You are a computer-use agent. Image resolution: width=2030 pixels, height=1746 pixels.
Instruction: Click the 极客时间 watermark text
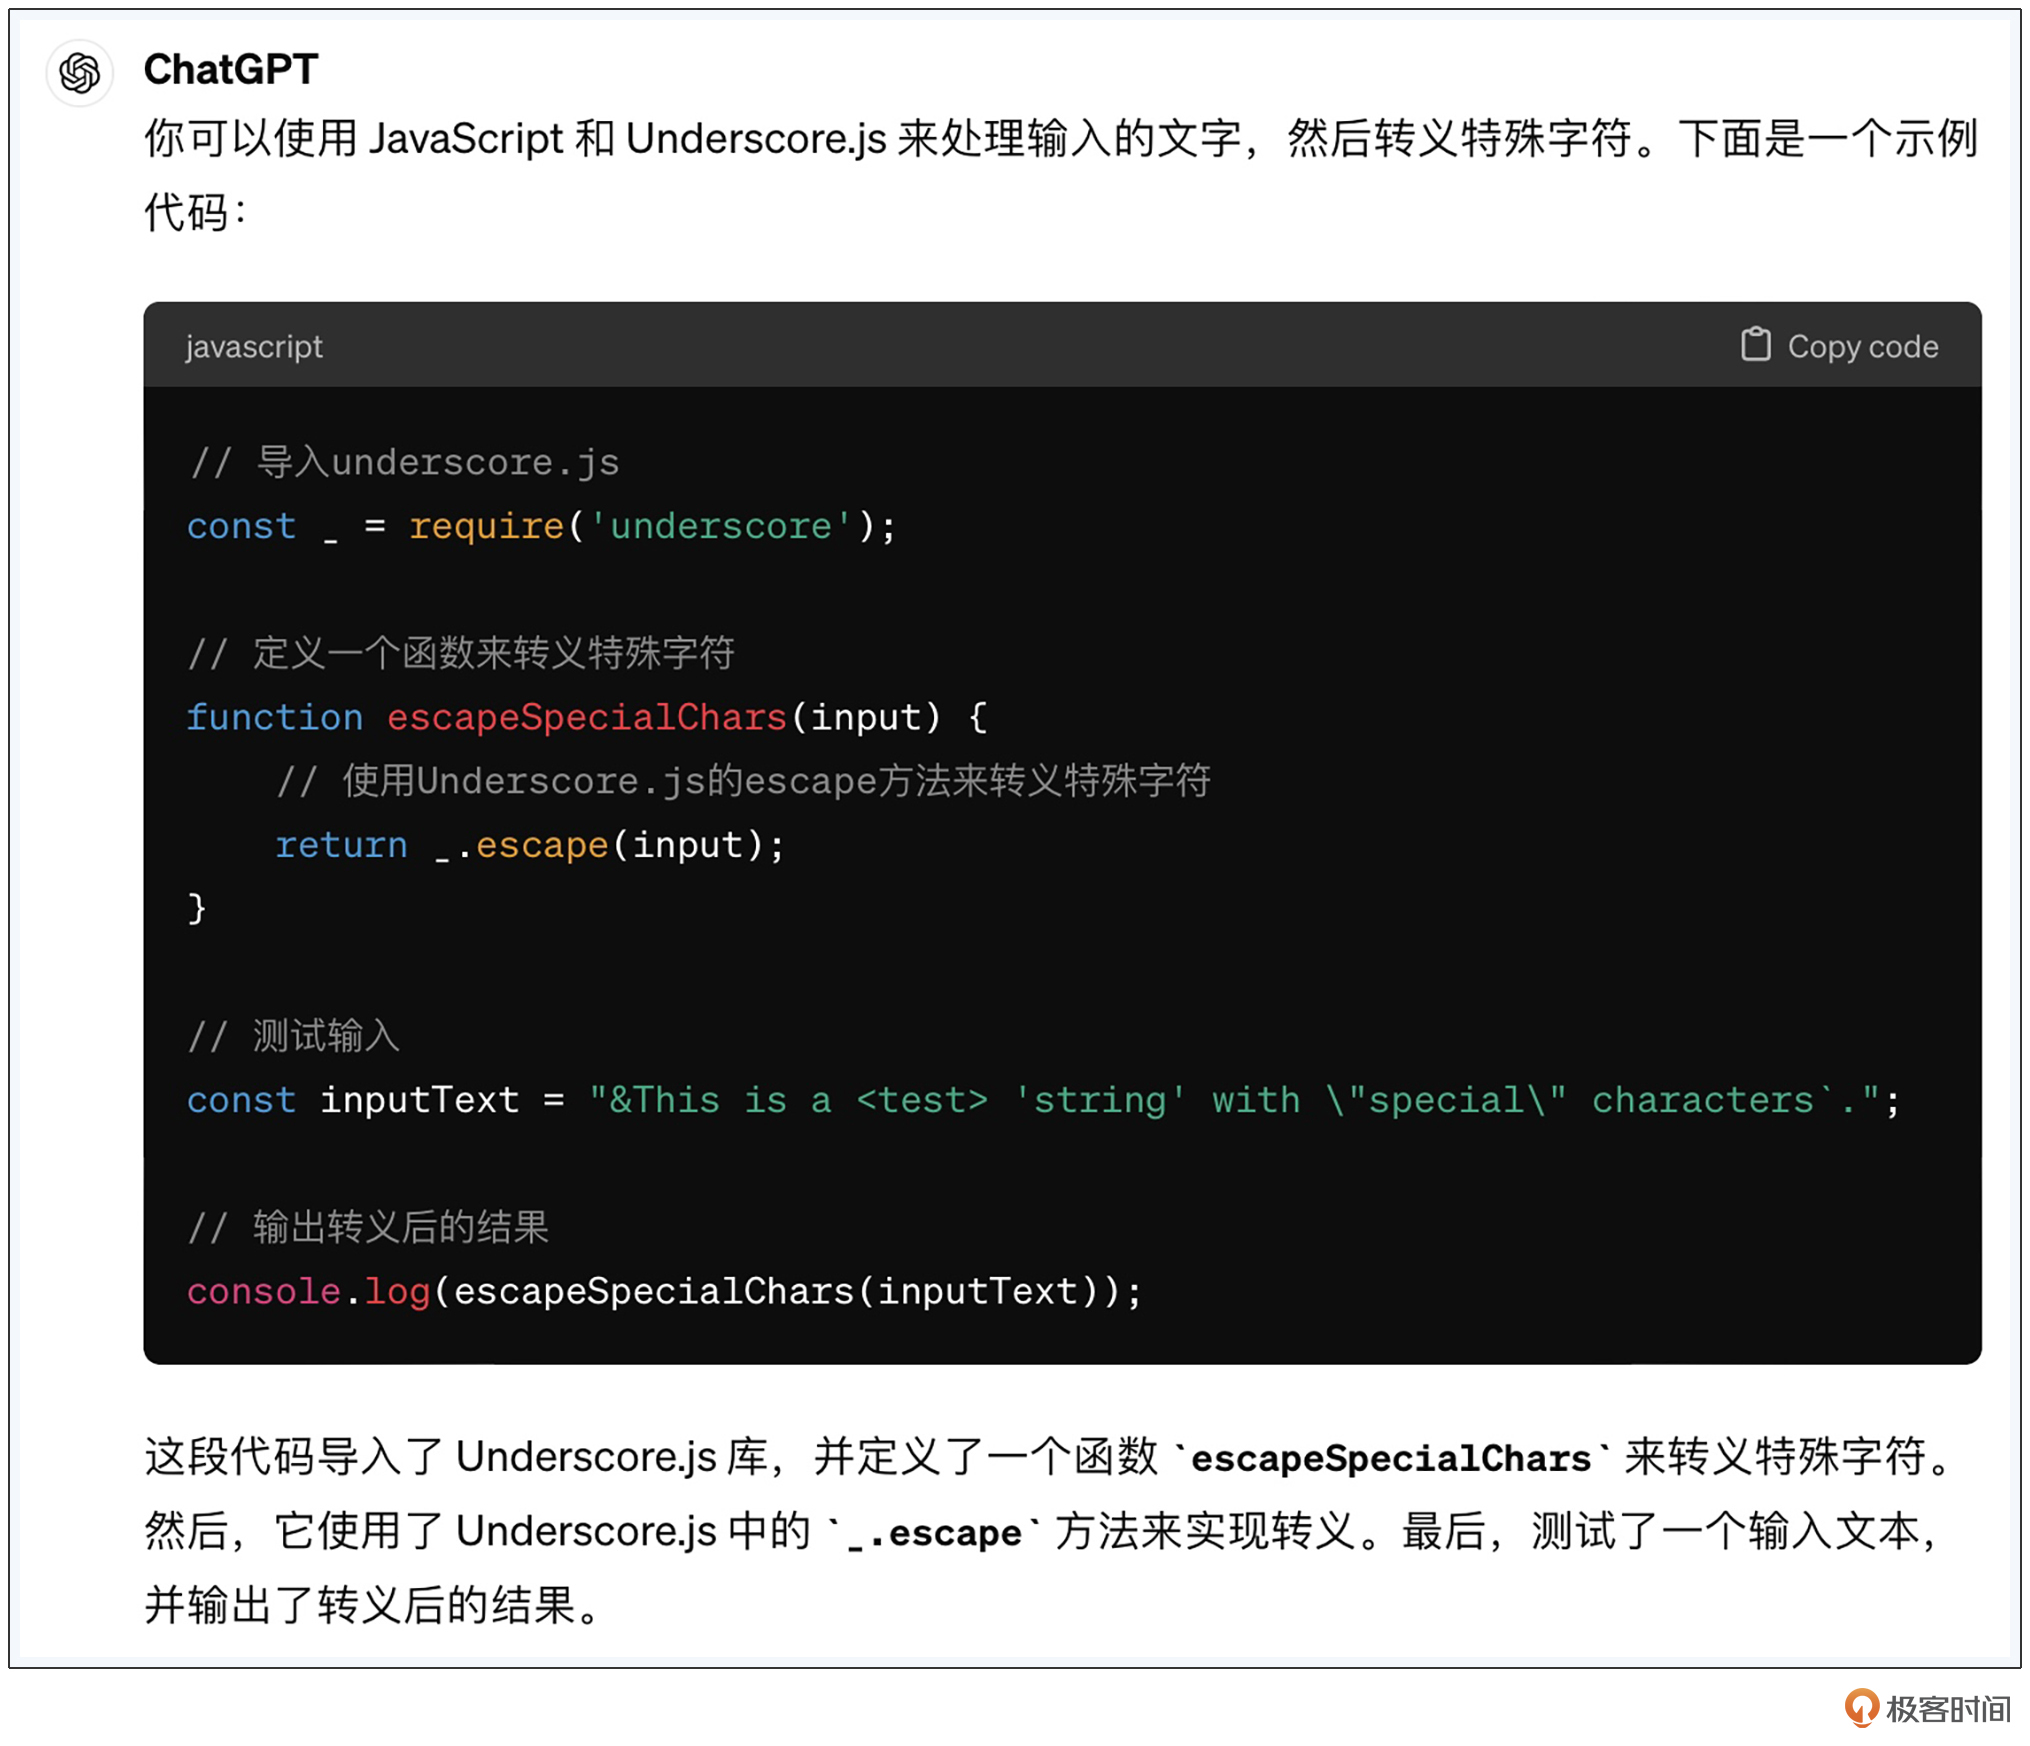pos(1948,1709)
